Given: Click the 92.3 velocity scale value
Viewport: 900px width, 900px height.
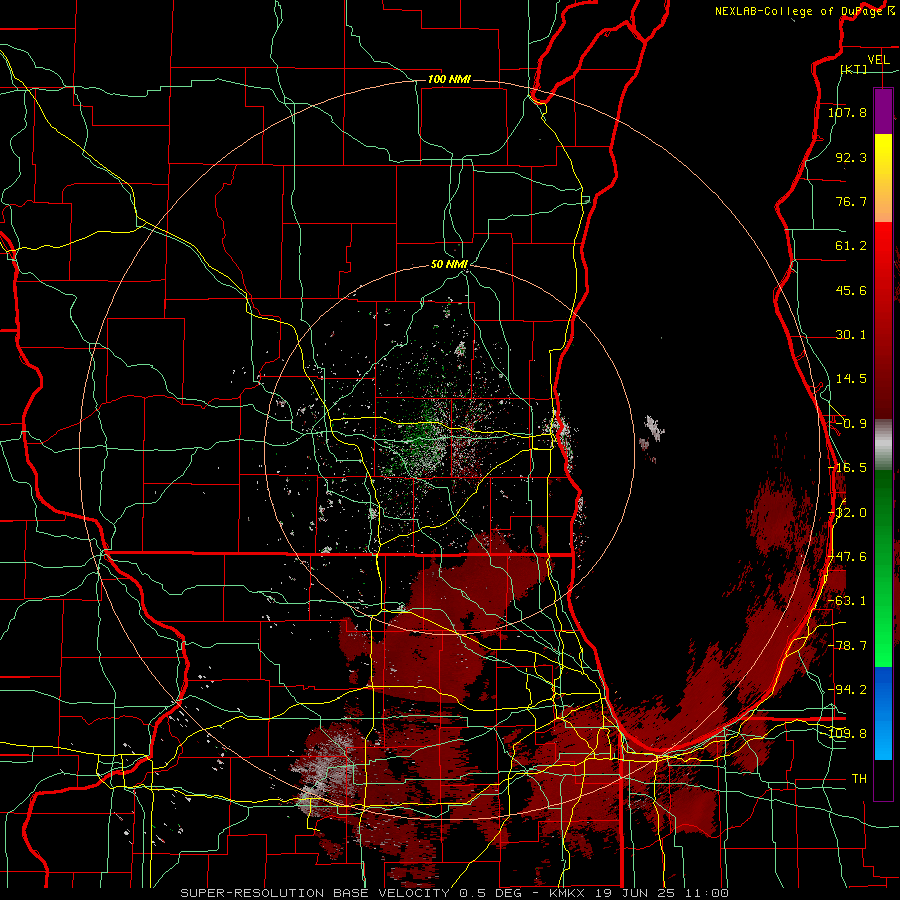Looking at the screenshot, I should click(x=851, y=157).
